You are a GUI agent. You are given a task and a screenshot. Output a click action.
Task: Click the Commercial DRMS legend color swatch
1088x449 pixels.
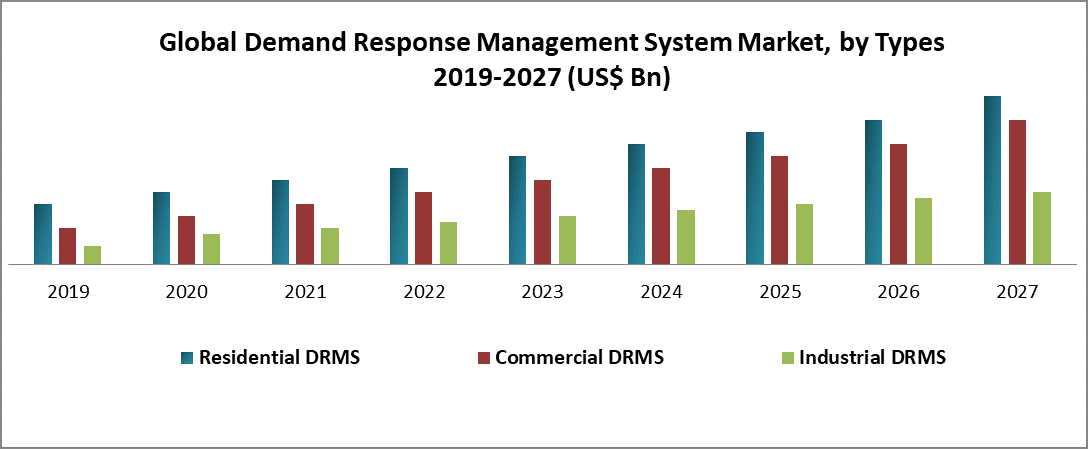pos(483,357)
